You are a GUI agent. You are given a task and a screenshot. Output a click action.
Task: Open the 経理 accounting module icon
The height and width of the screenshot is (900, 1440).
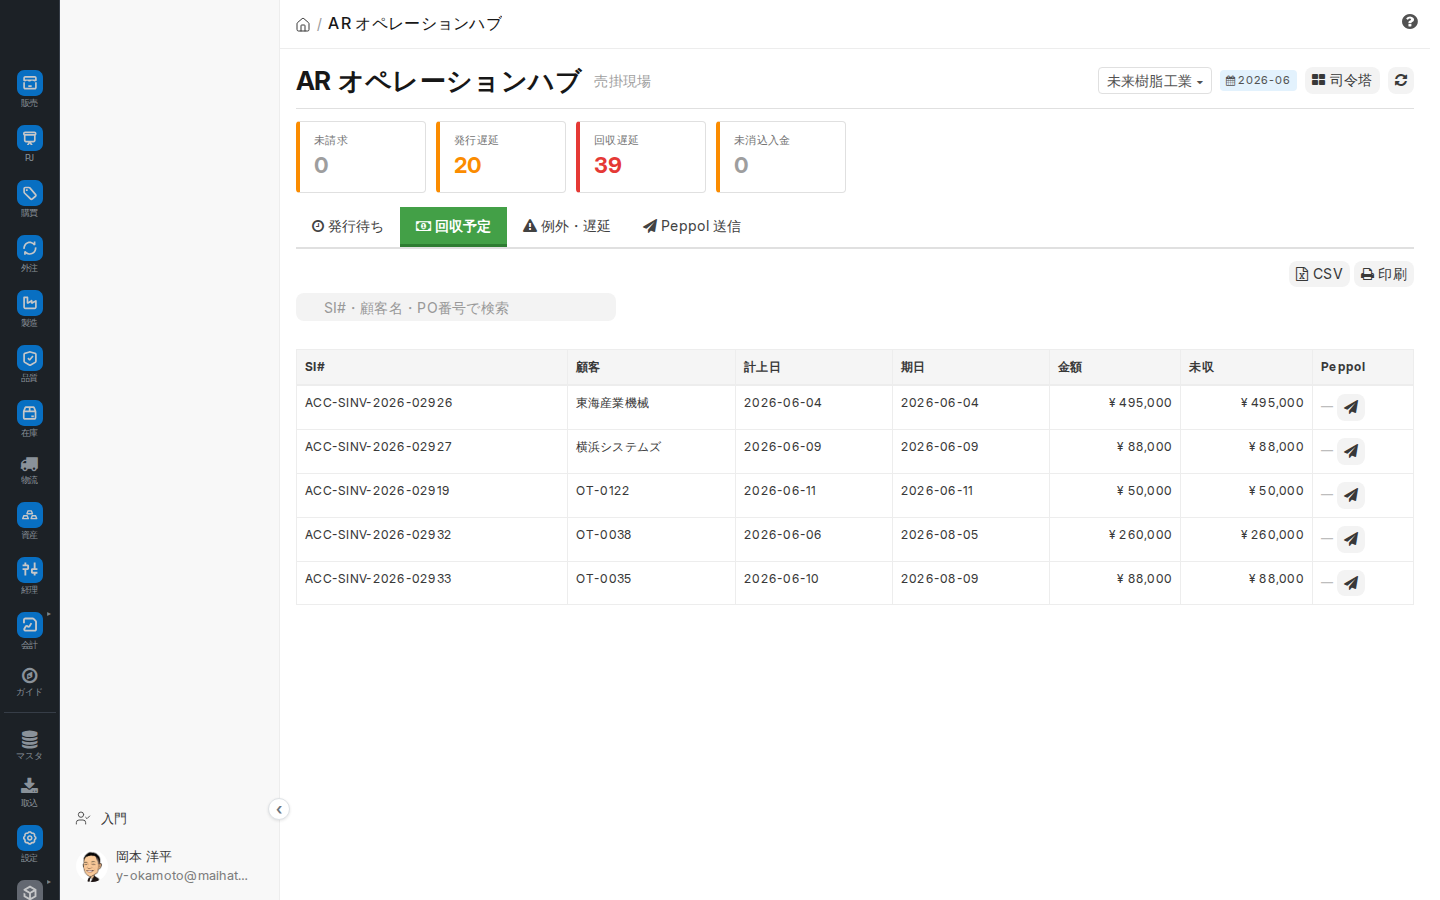point(30,570)
